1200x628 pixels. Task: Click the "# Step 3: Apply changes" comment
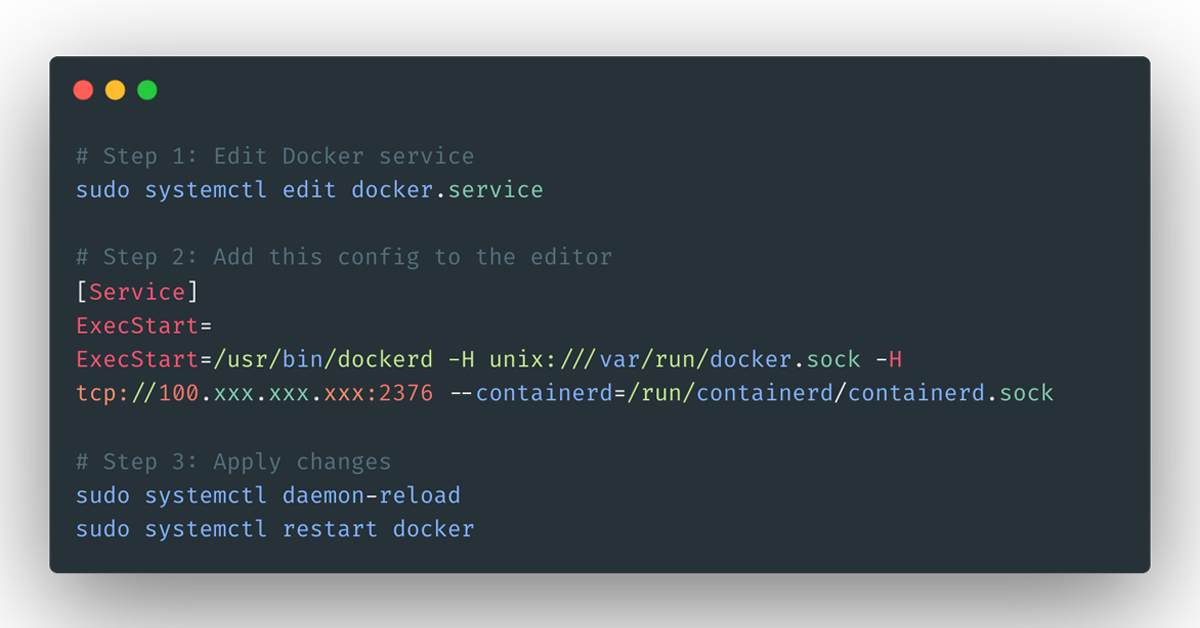233,462
